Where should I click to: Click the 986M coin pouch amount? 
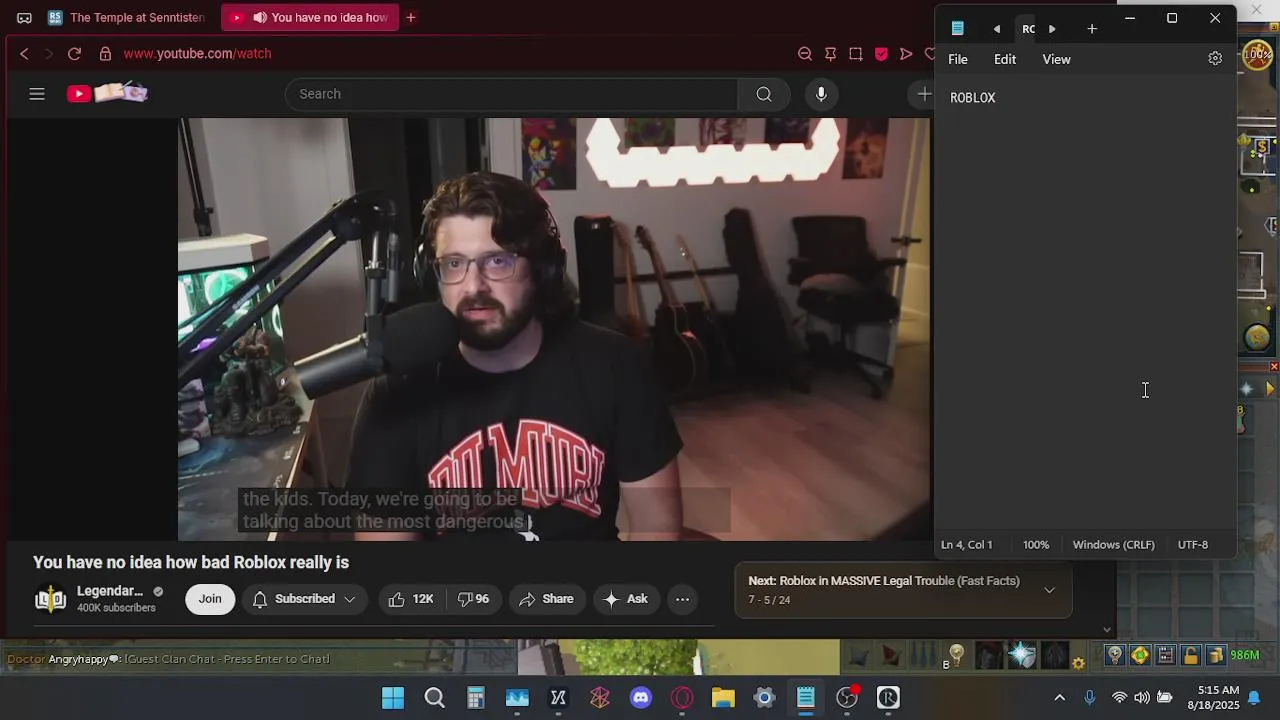[x=1245, y=656]
